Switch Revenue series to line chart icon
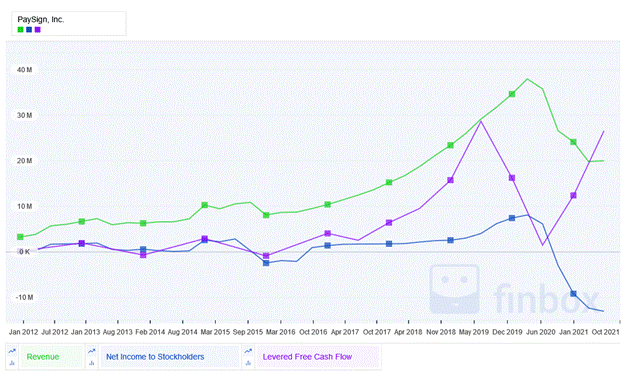The image size is (626, 376). tap(12, 351)
